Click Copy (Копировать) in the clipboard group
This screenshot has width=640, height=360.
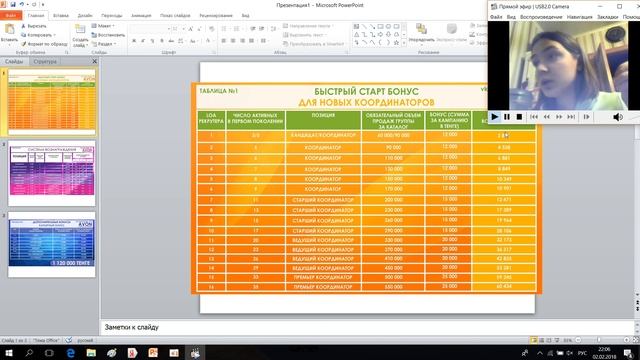pos(38,35)
